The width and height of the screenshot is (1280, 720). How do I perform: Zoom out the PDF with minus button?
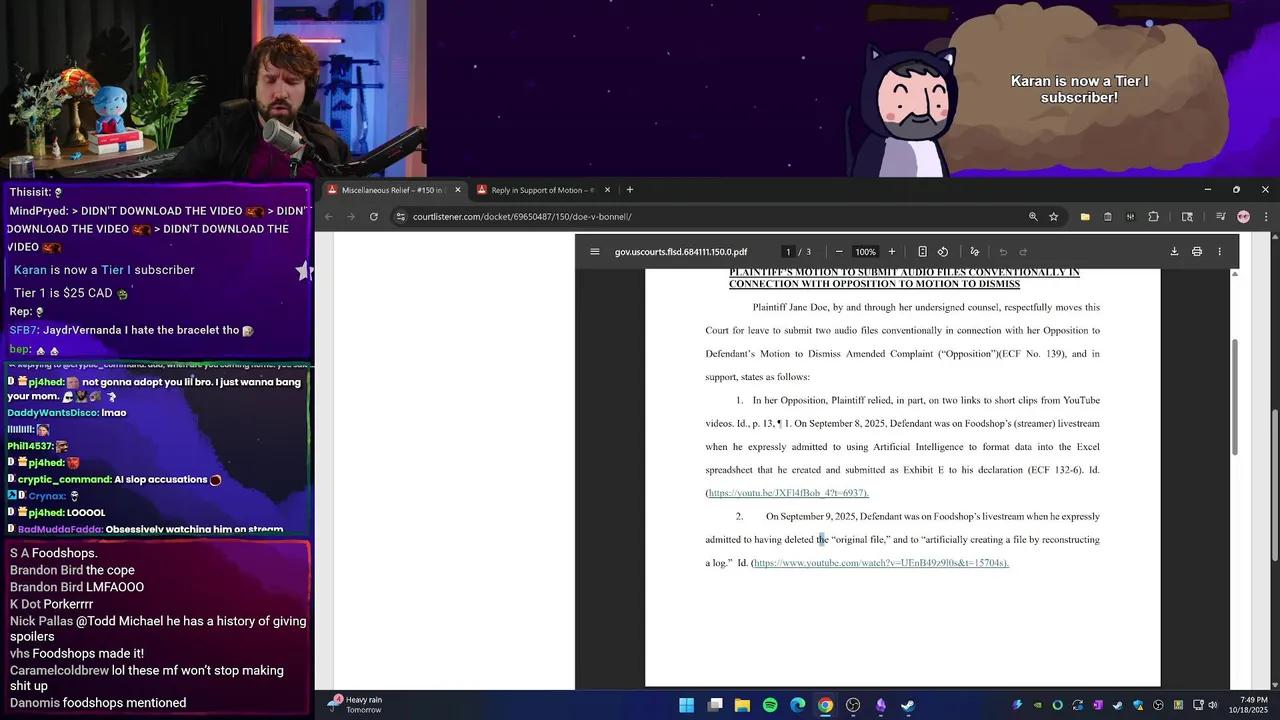(x=839, y=252)
